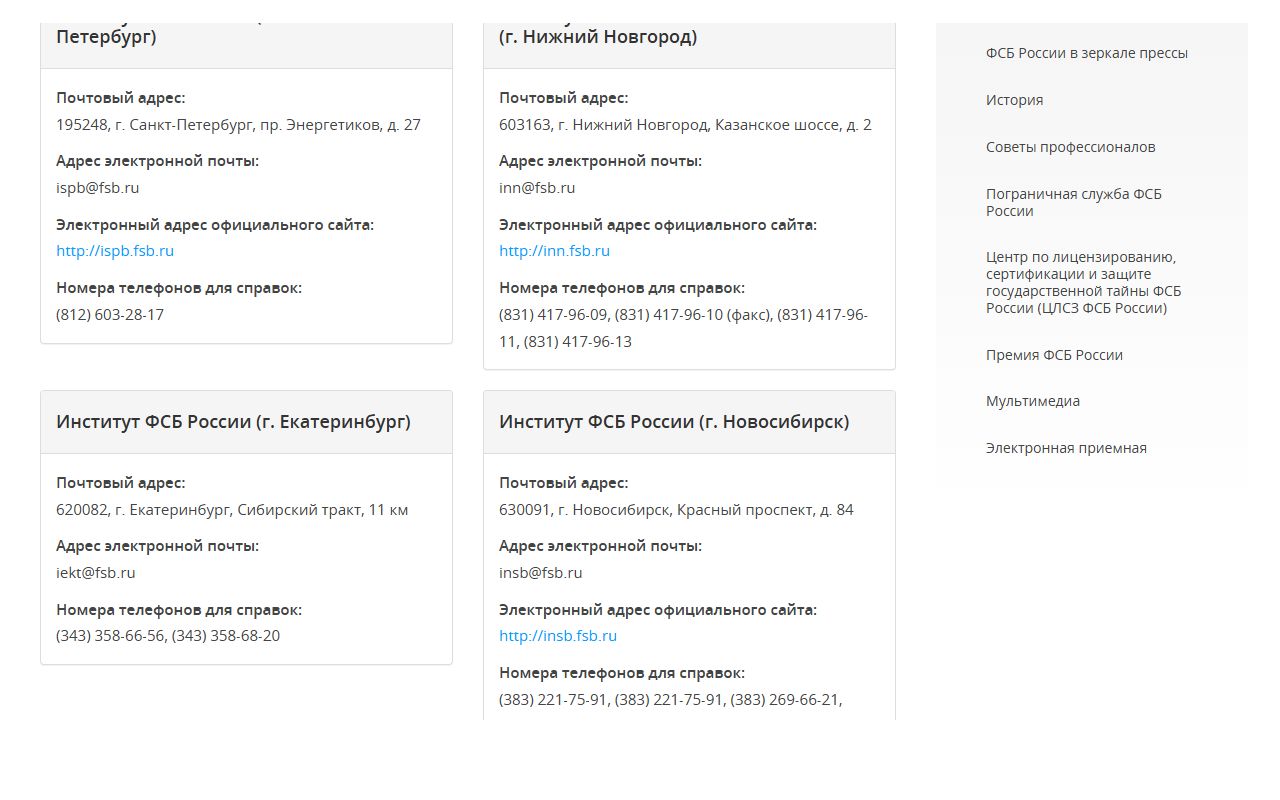
Task: Click the iekt@fsb.ru email address
Action: 96,573
